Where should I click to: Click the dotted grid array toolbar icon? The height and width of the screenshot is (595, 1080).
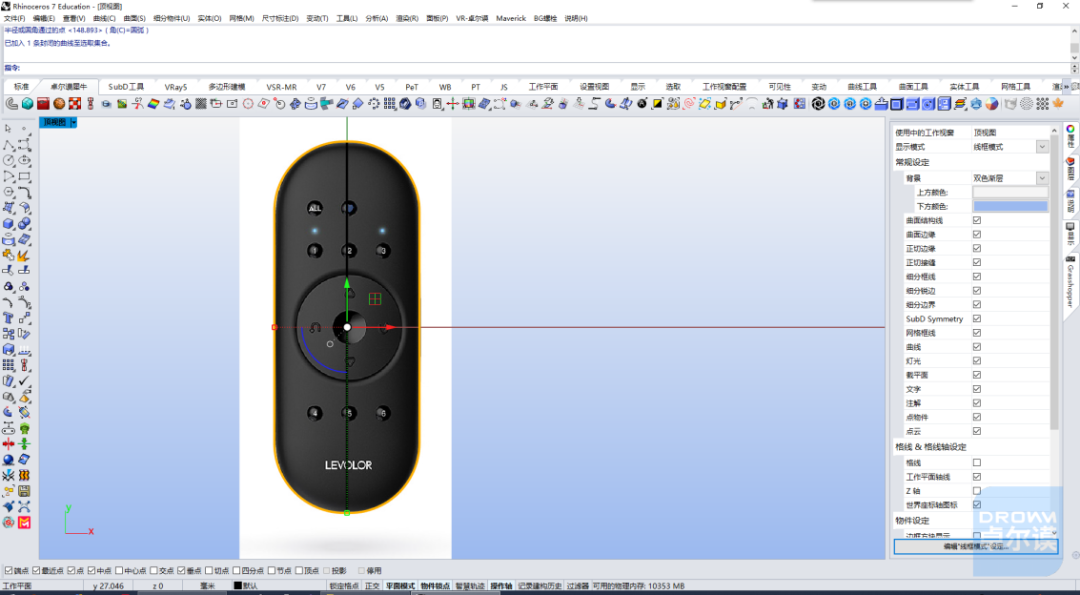390,104
